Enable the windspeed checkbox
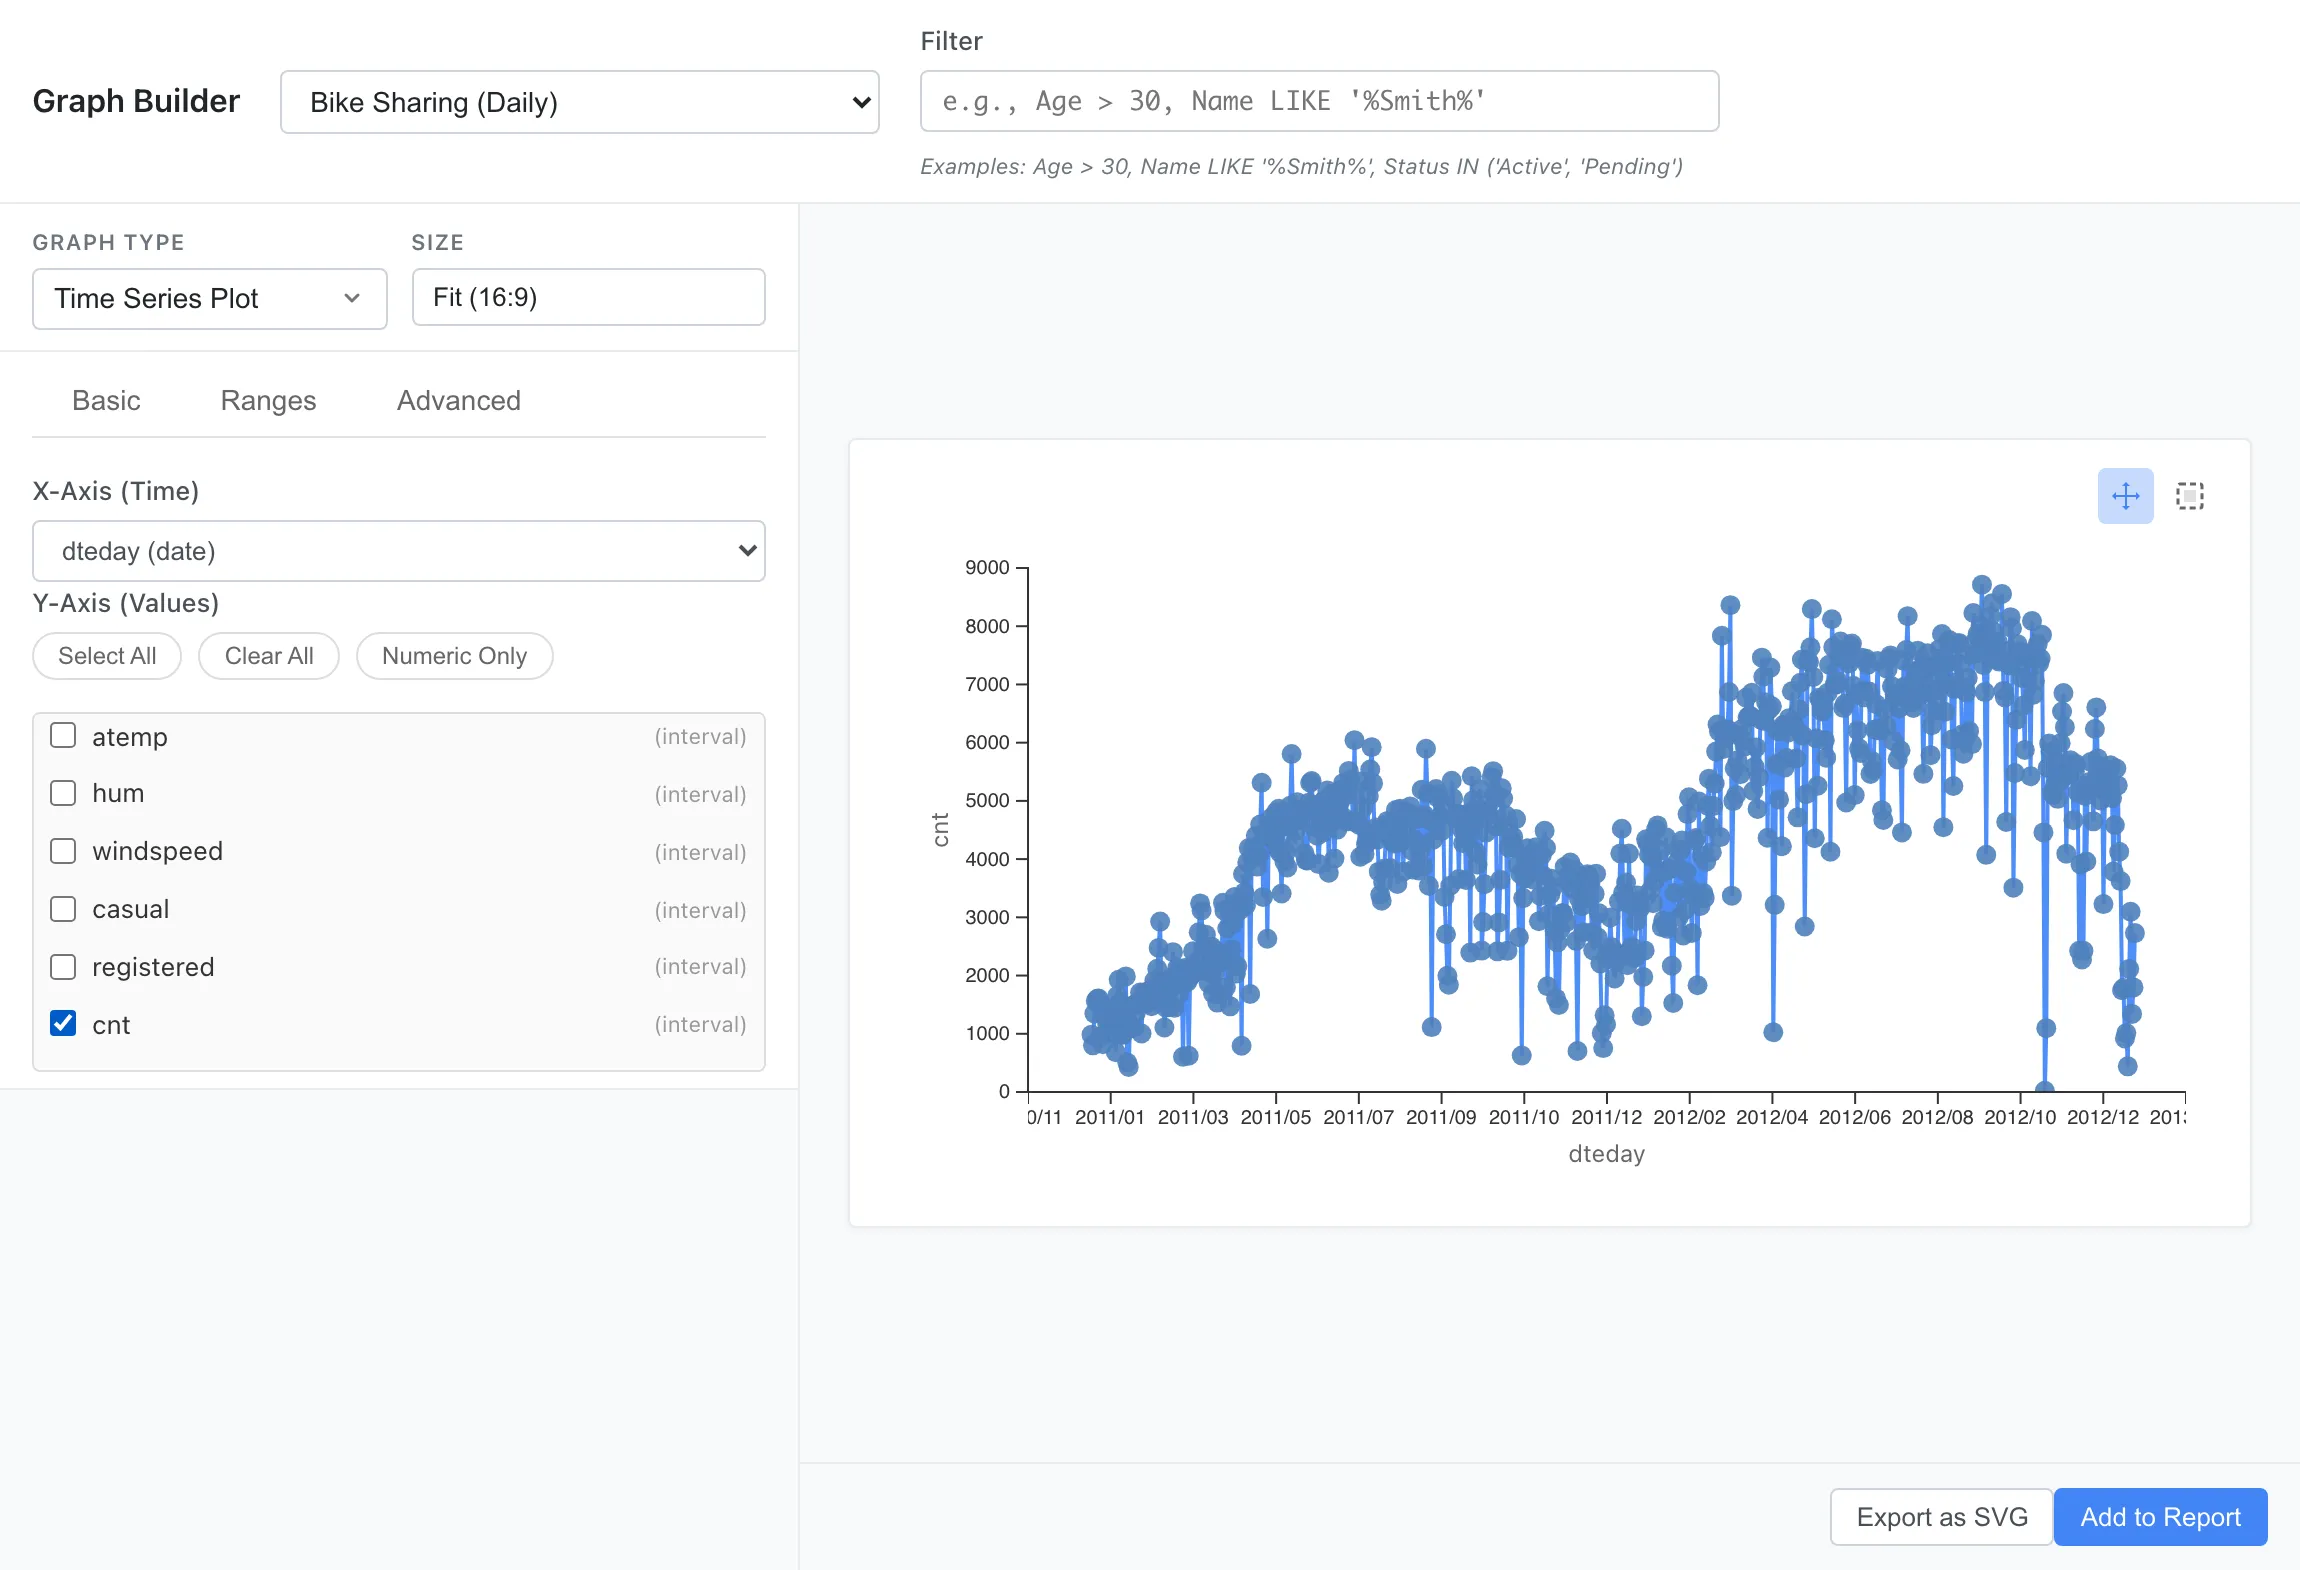2300x1570 pixels. pos(63,850)
